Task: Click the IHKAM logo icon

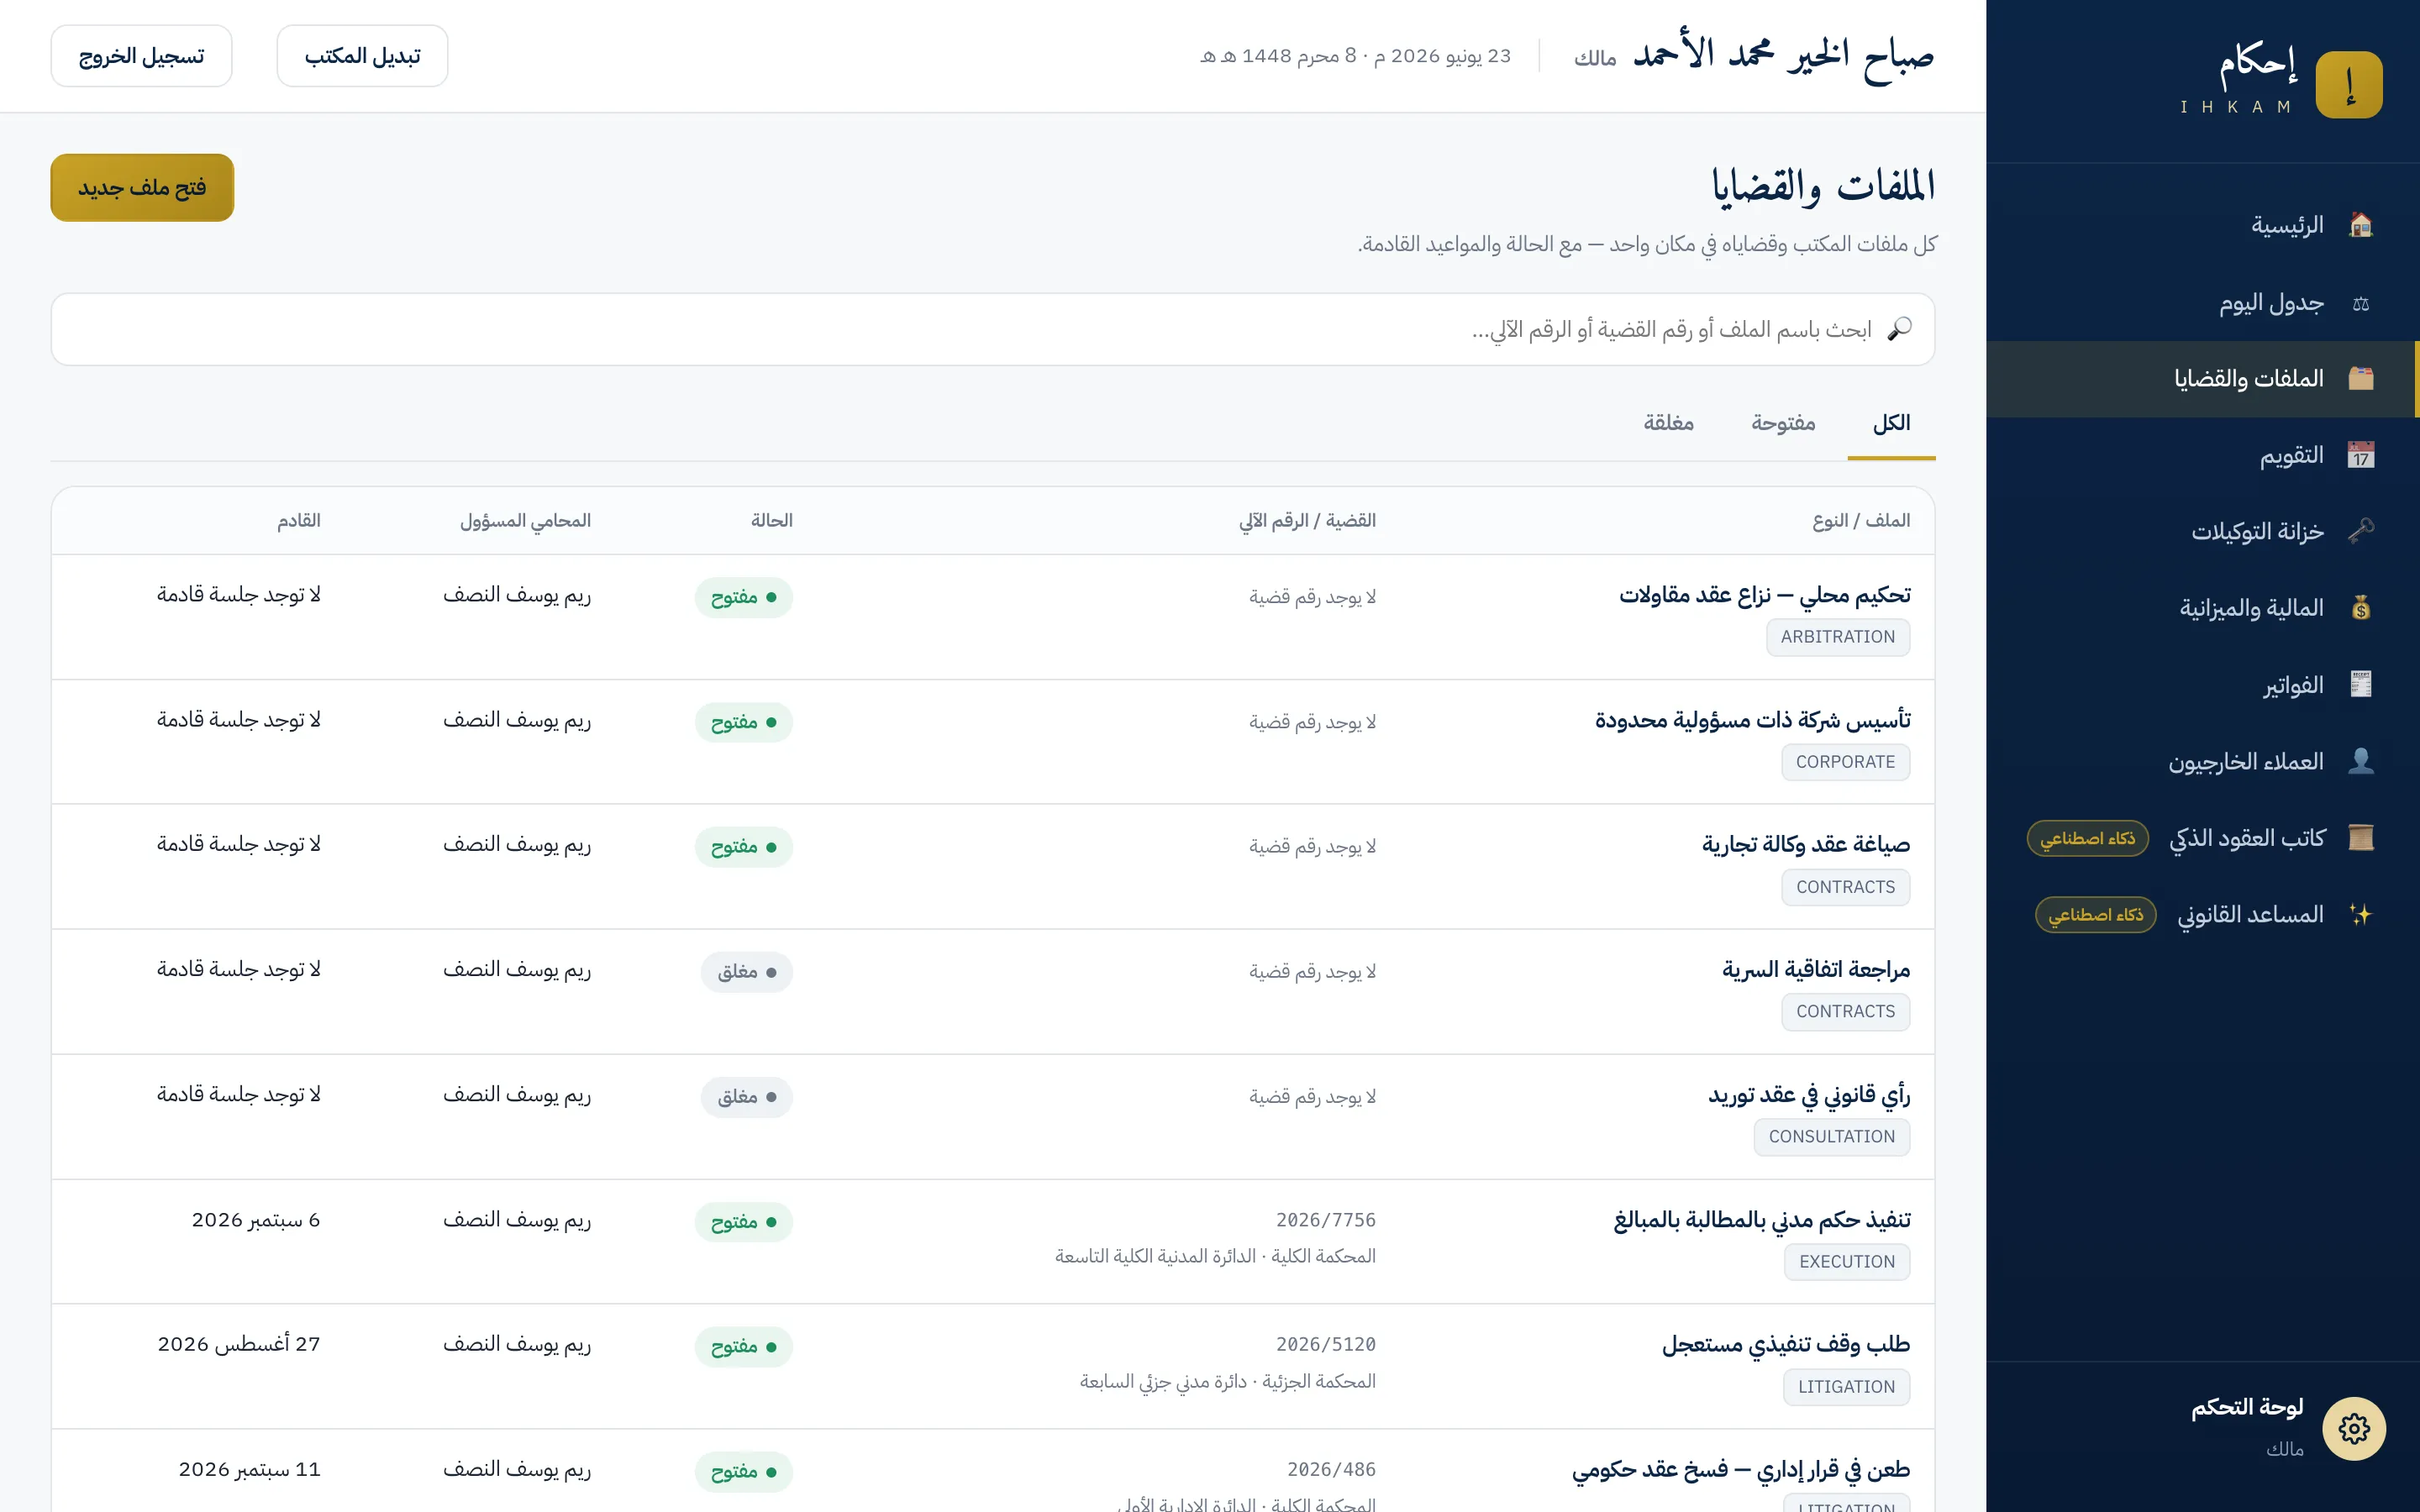Action: 2348,85
